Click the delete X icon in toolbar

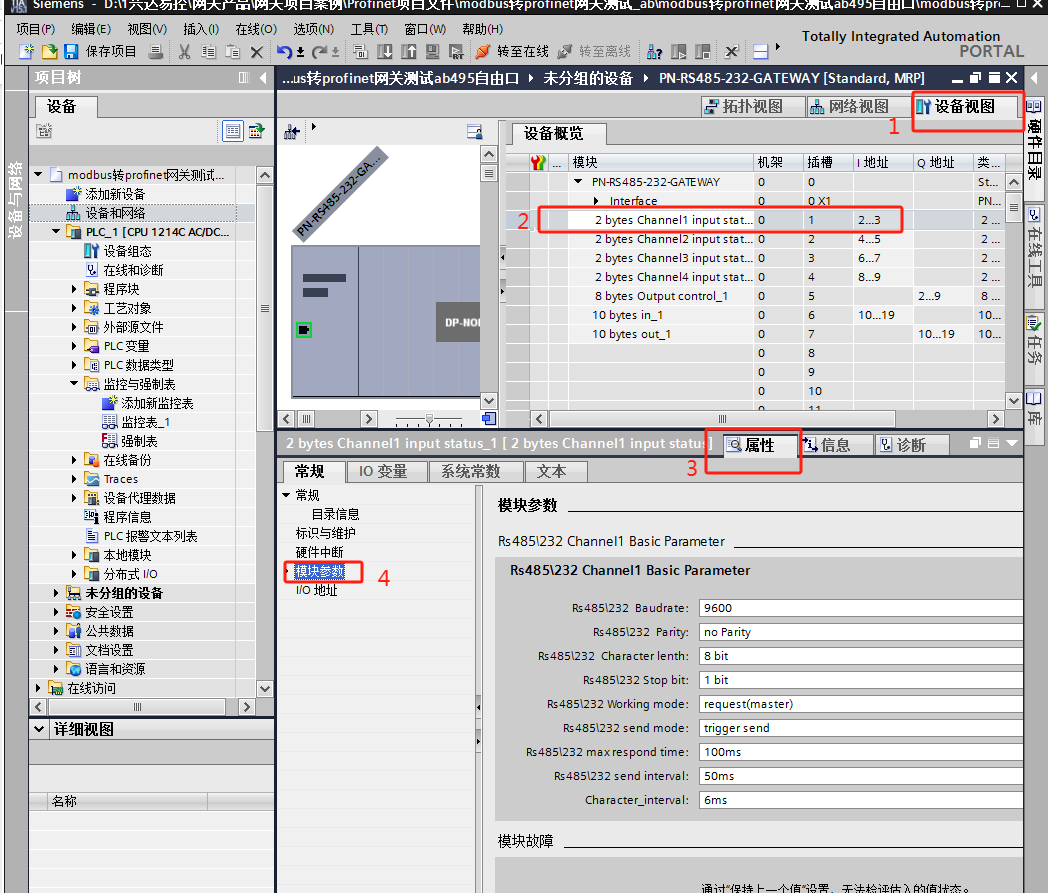pyautogui.click(x=257, y=51)
